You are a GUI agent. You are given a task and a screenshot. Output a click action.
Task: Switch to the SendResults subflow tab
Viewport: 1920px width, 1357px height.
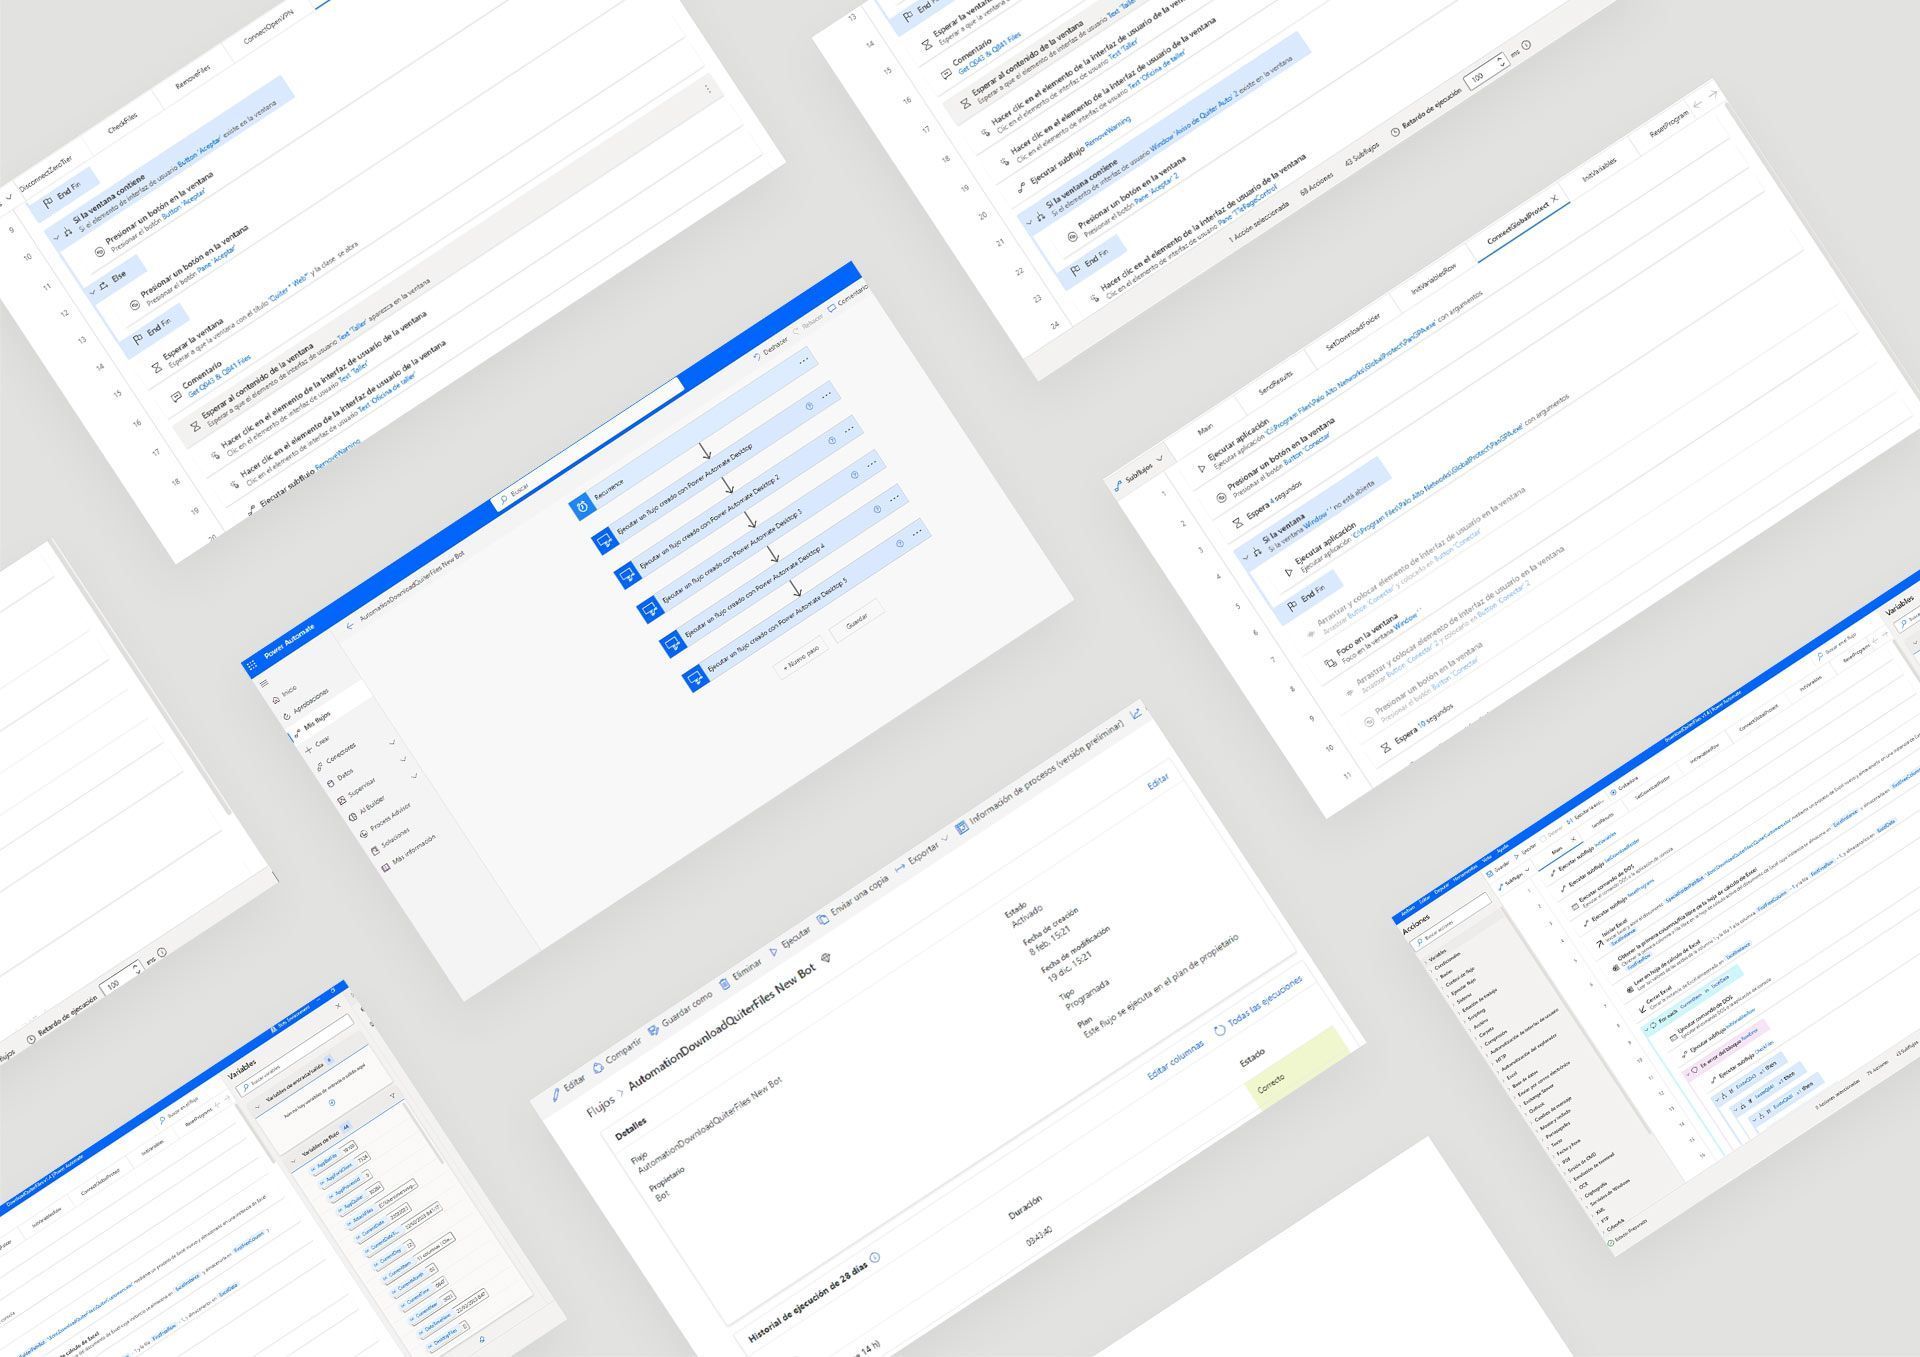pos(1275,384)
